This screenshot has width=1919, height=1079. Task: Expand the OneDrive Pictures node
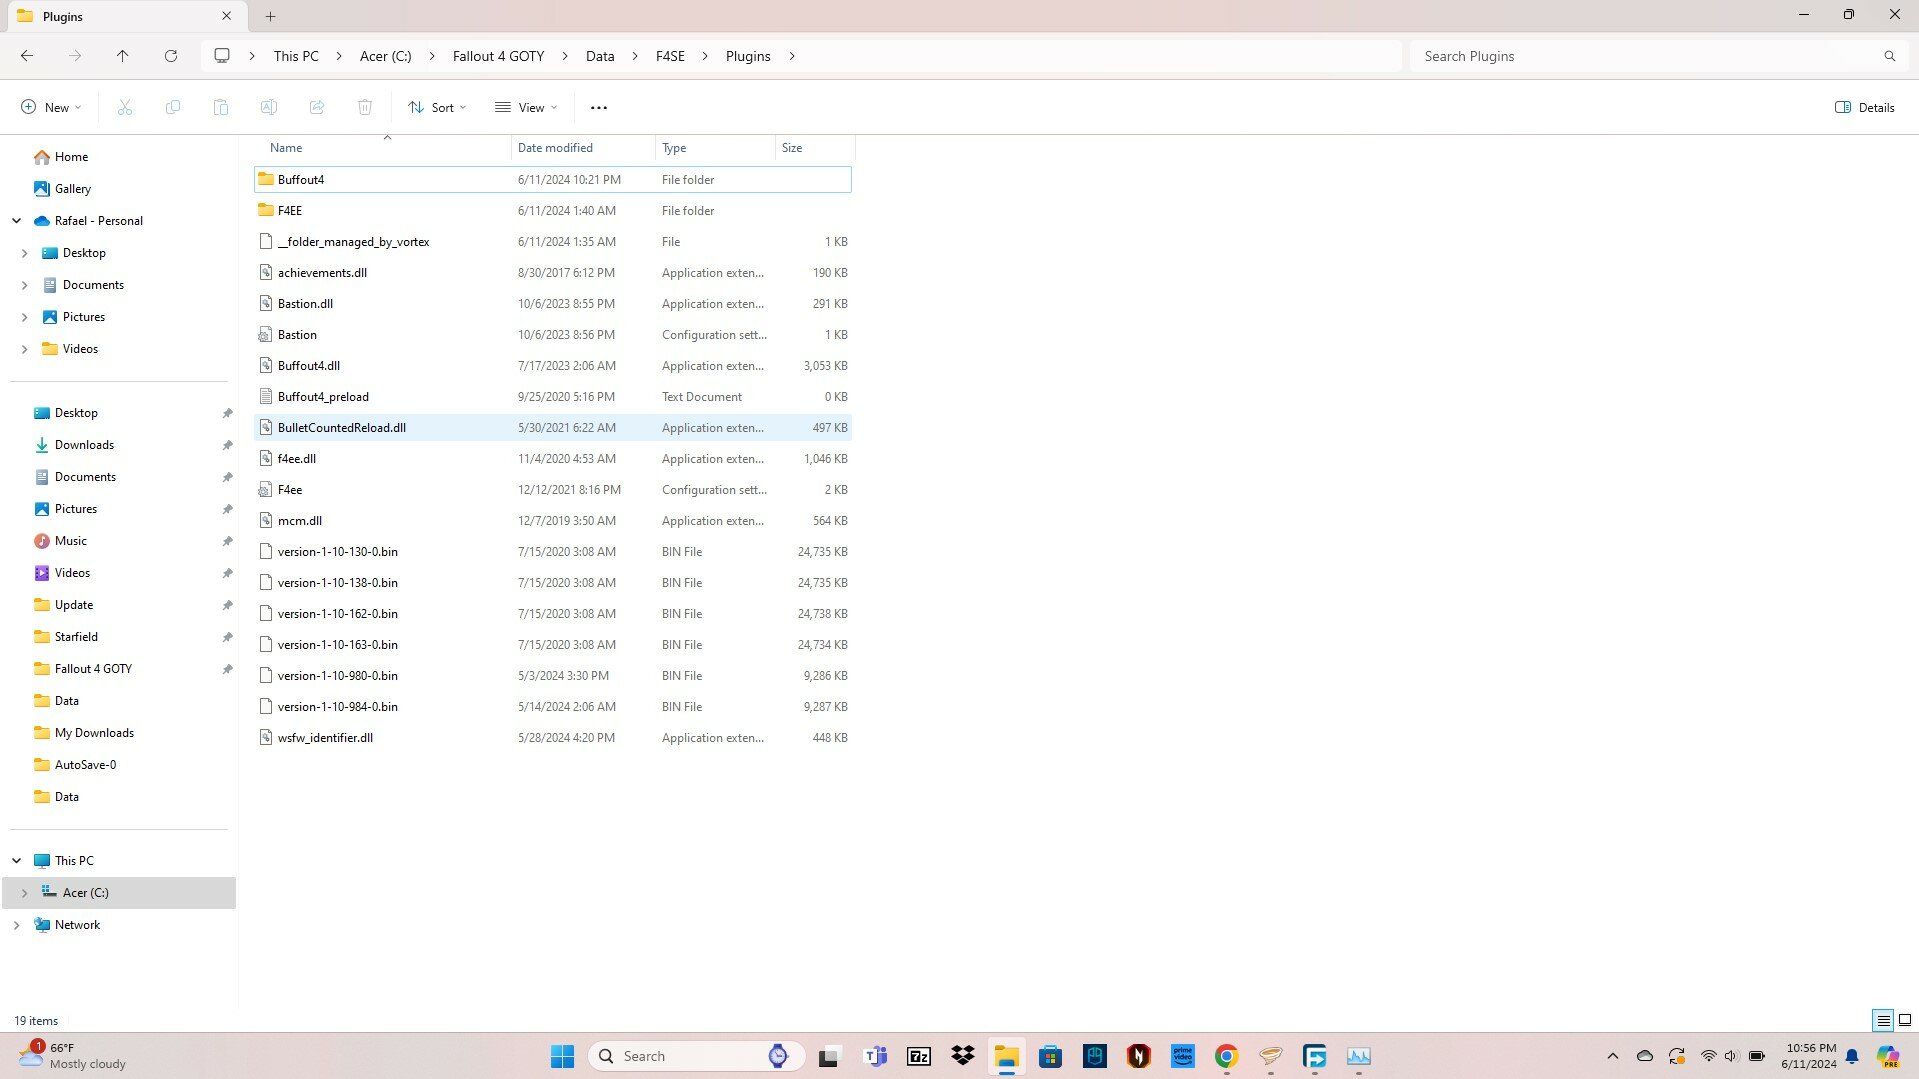point(24,317)
